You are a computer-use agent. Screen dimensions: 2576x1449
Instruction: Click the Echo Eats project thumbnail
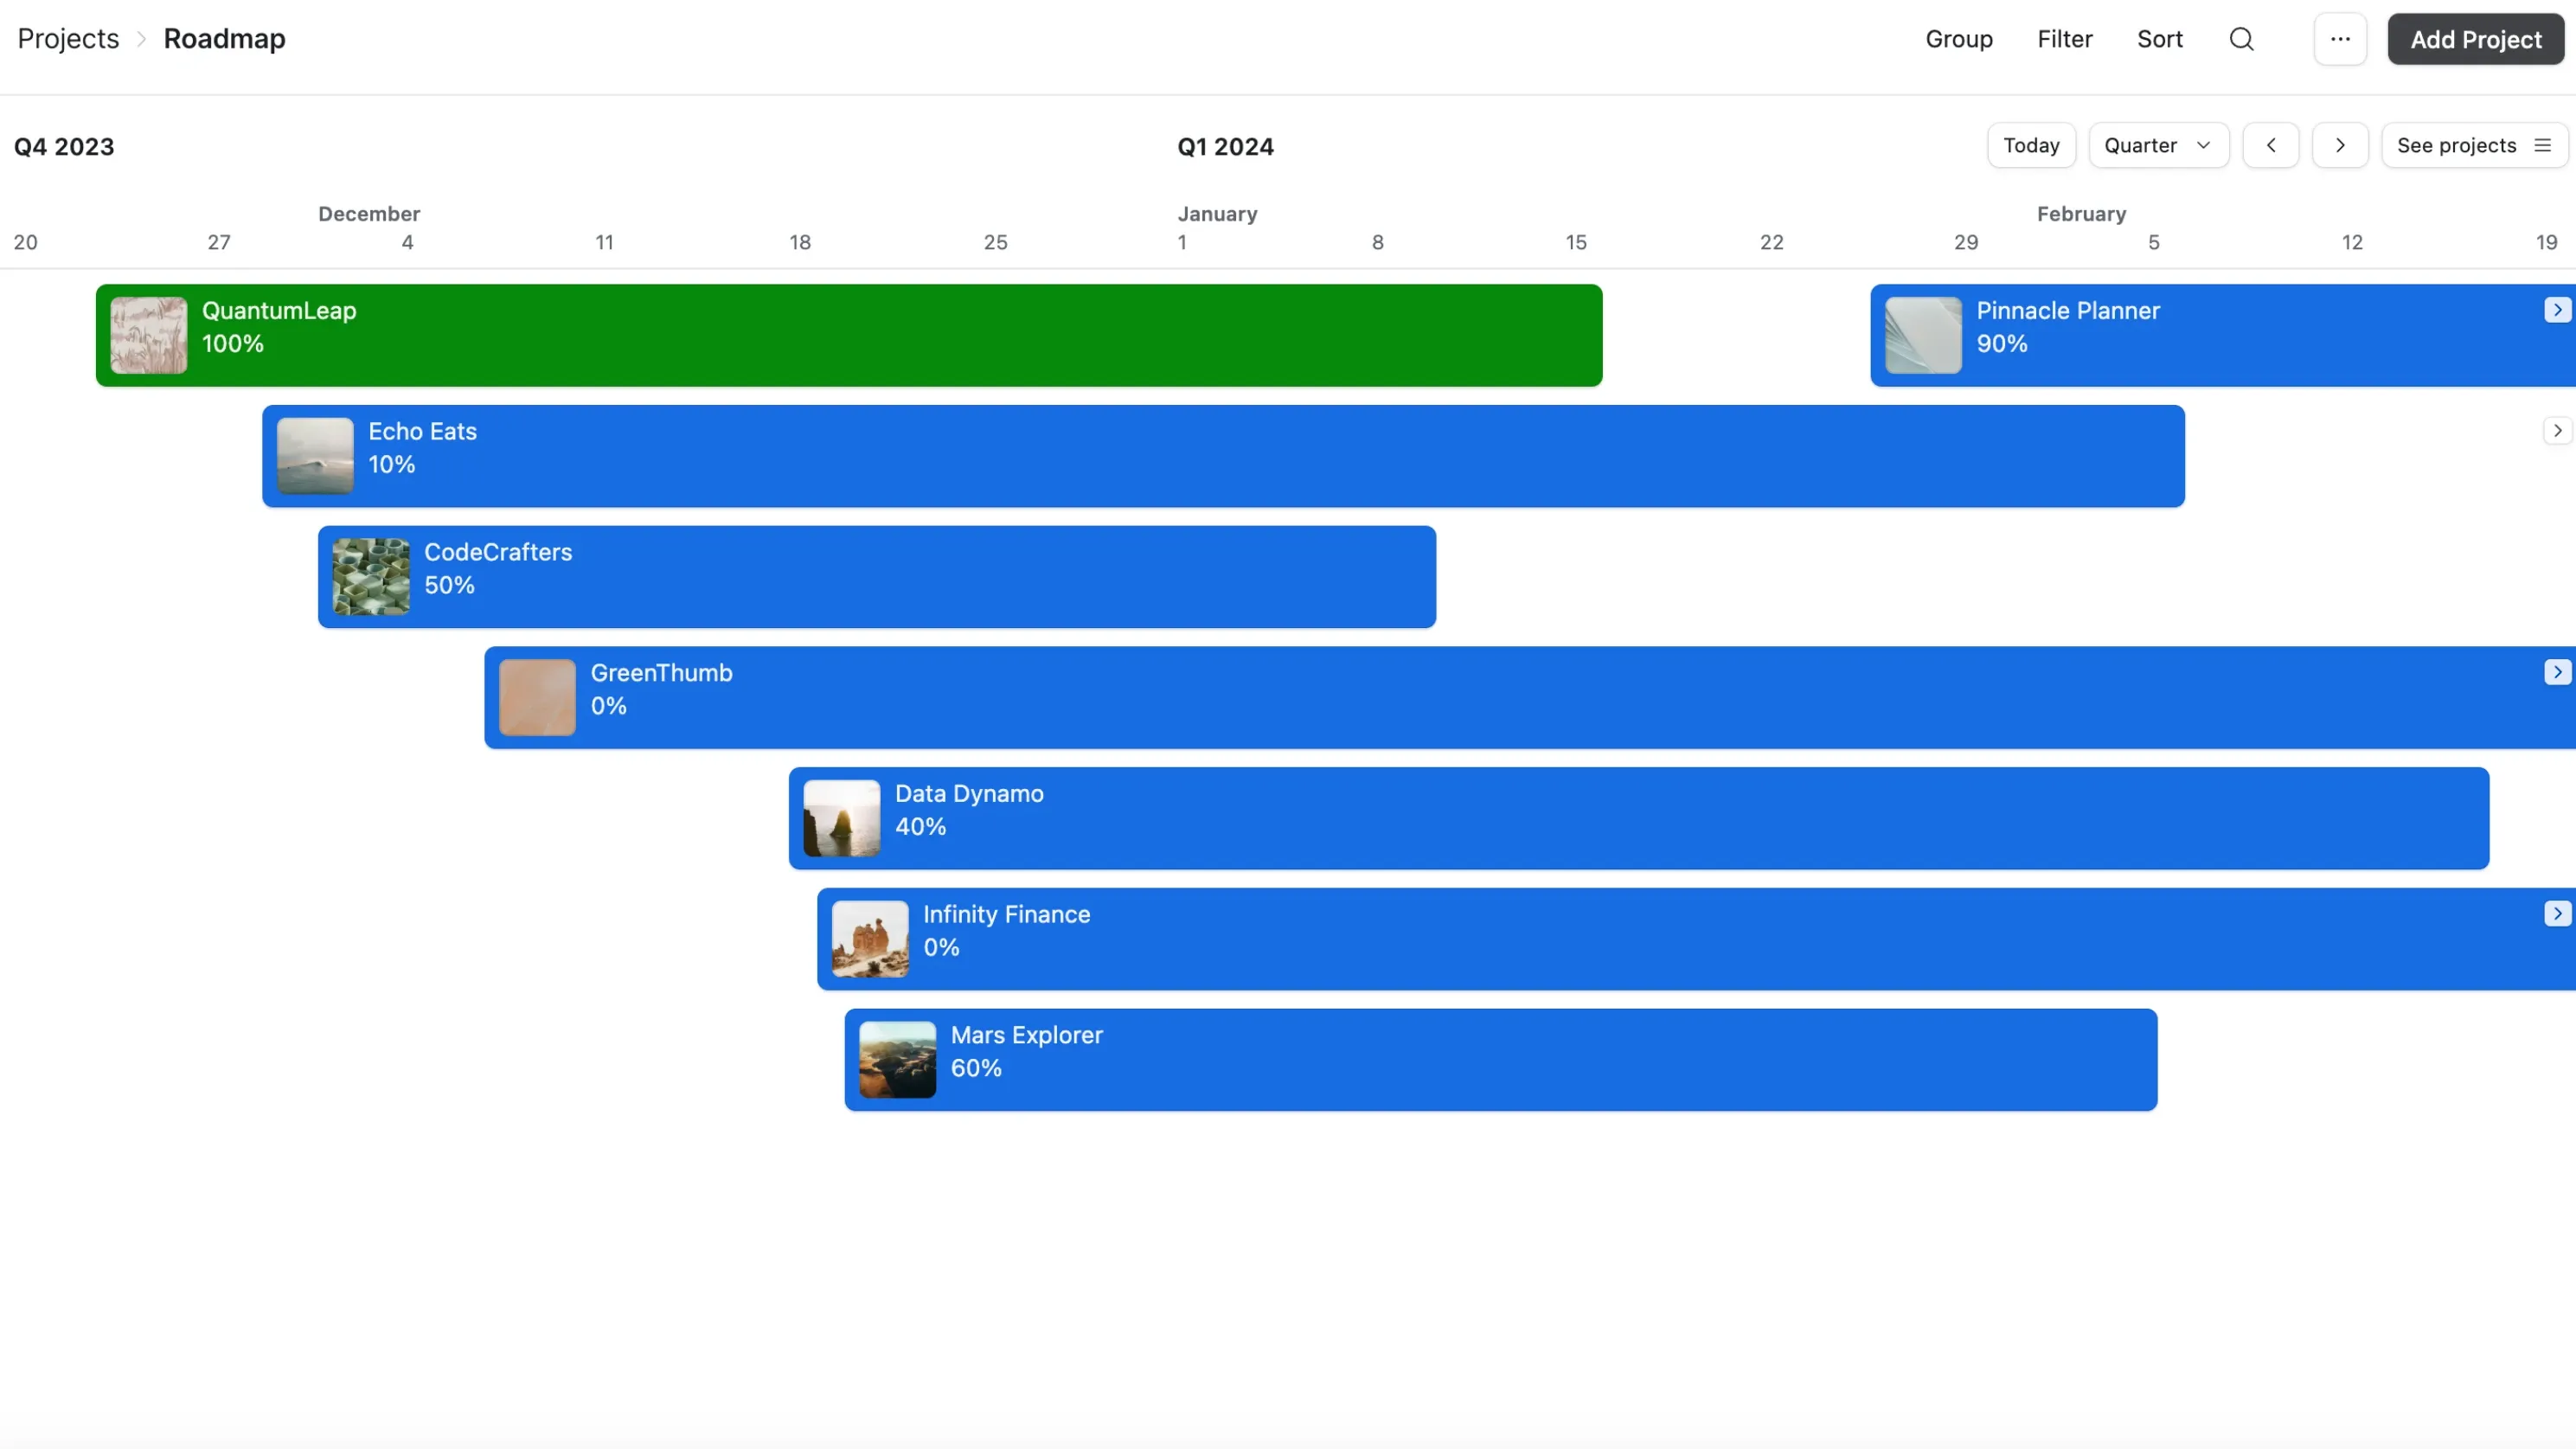click(313, 455)
